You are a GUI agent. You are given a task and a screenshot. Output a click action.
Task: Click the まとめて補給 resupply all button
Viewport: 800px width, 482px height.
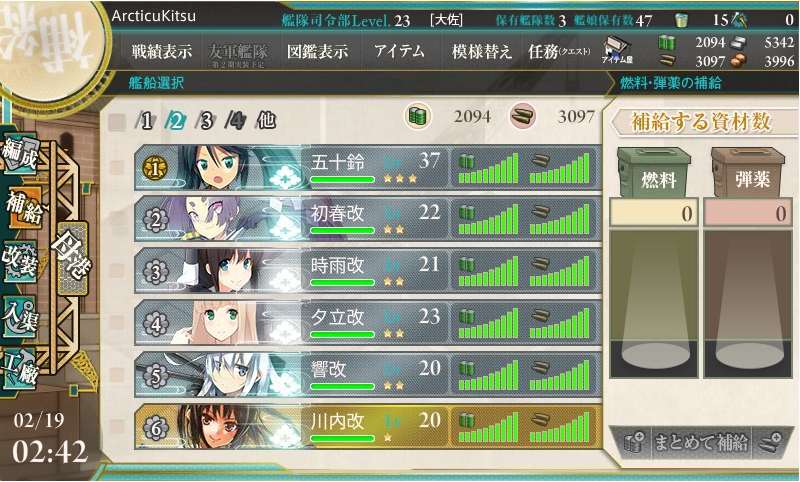tap(701, 442)
